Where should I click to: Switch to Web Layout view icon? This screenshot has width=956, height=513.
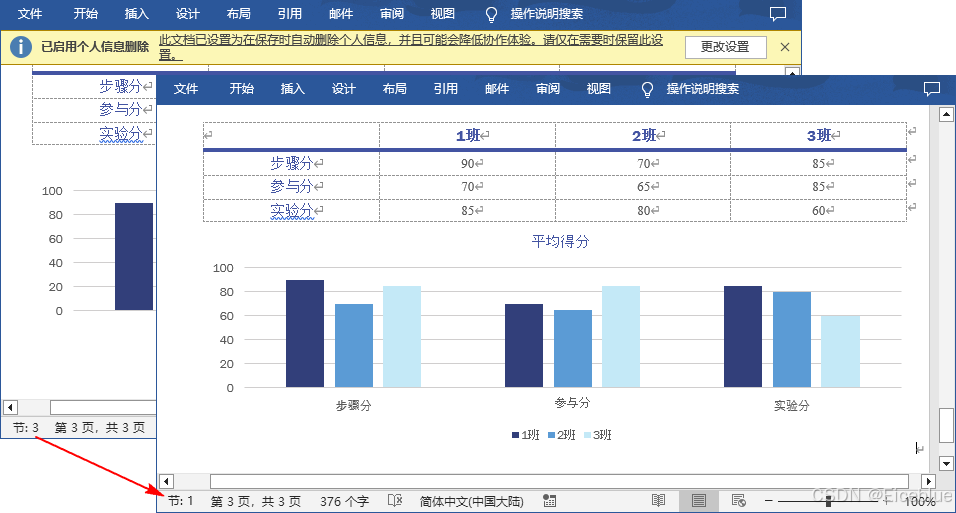(738, 501)
